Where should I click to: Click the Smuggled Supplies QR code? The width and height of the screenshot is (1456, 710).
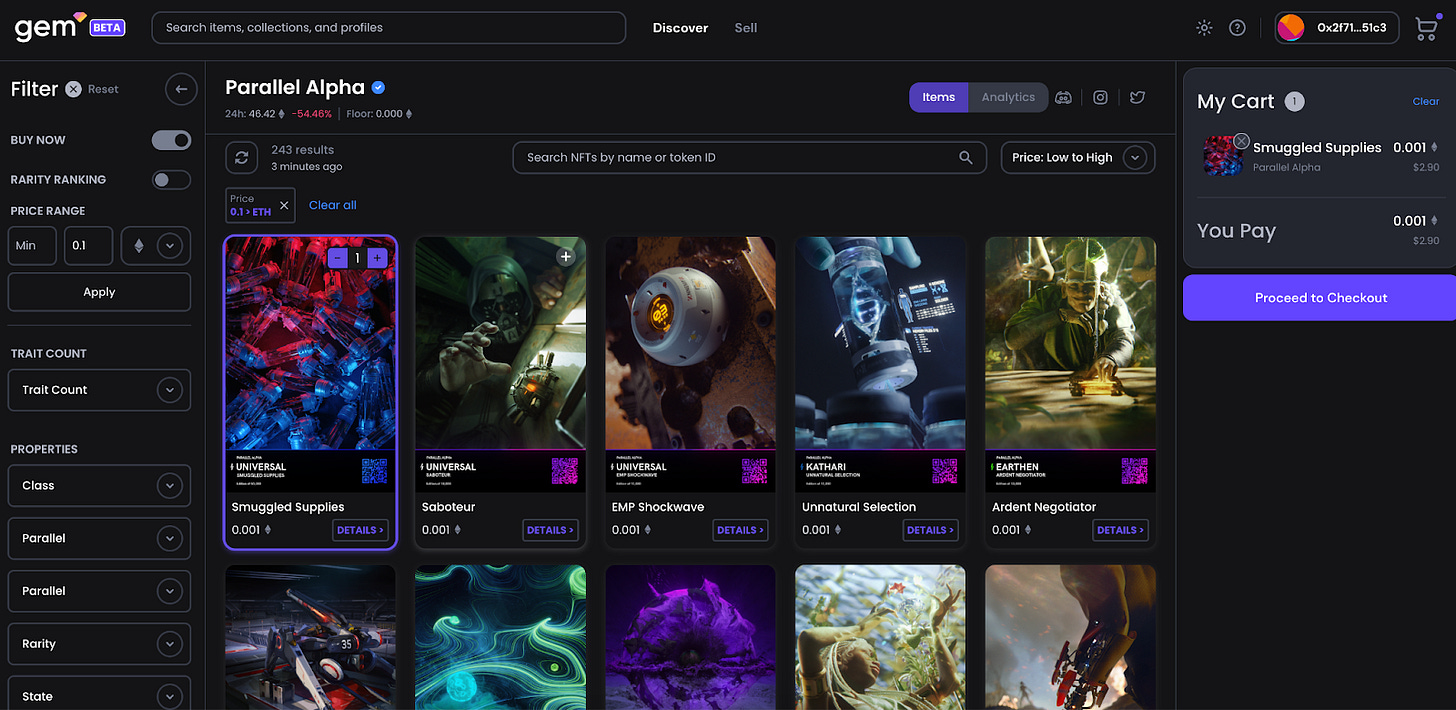(x=375, y=471)
